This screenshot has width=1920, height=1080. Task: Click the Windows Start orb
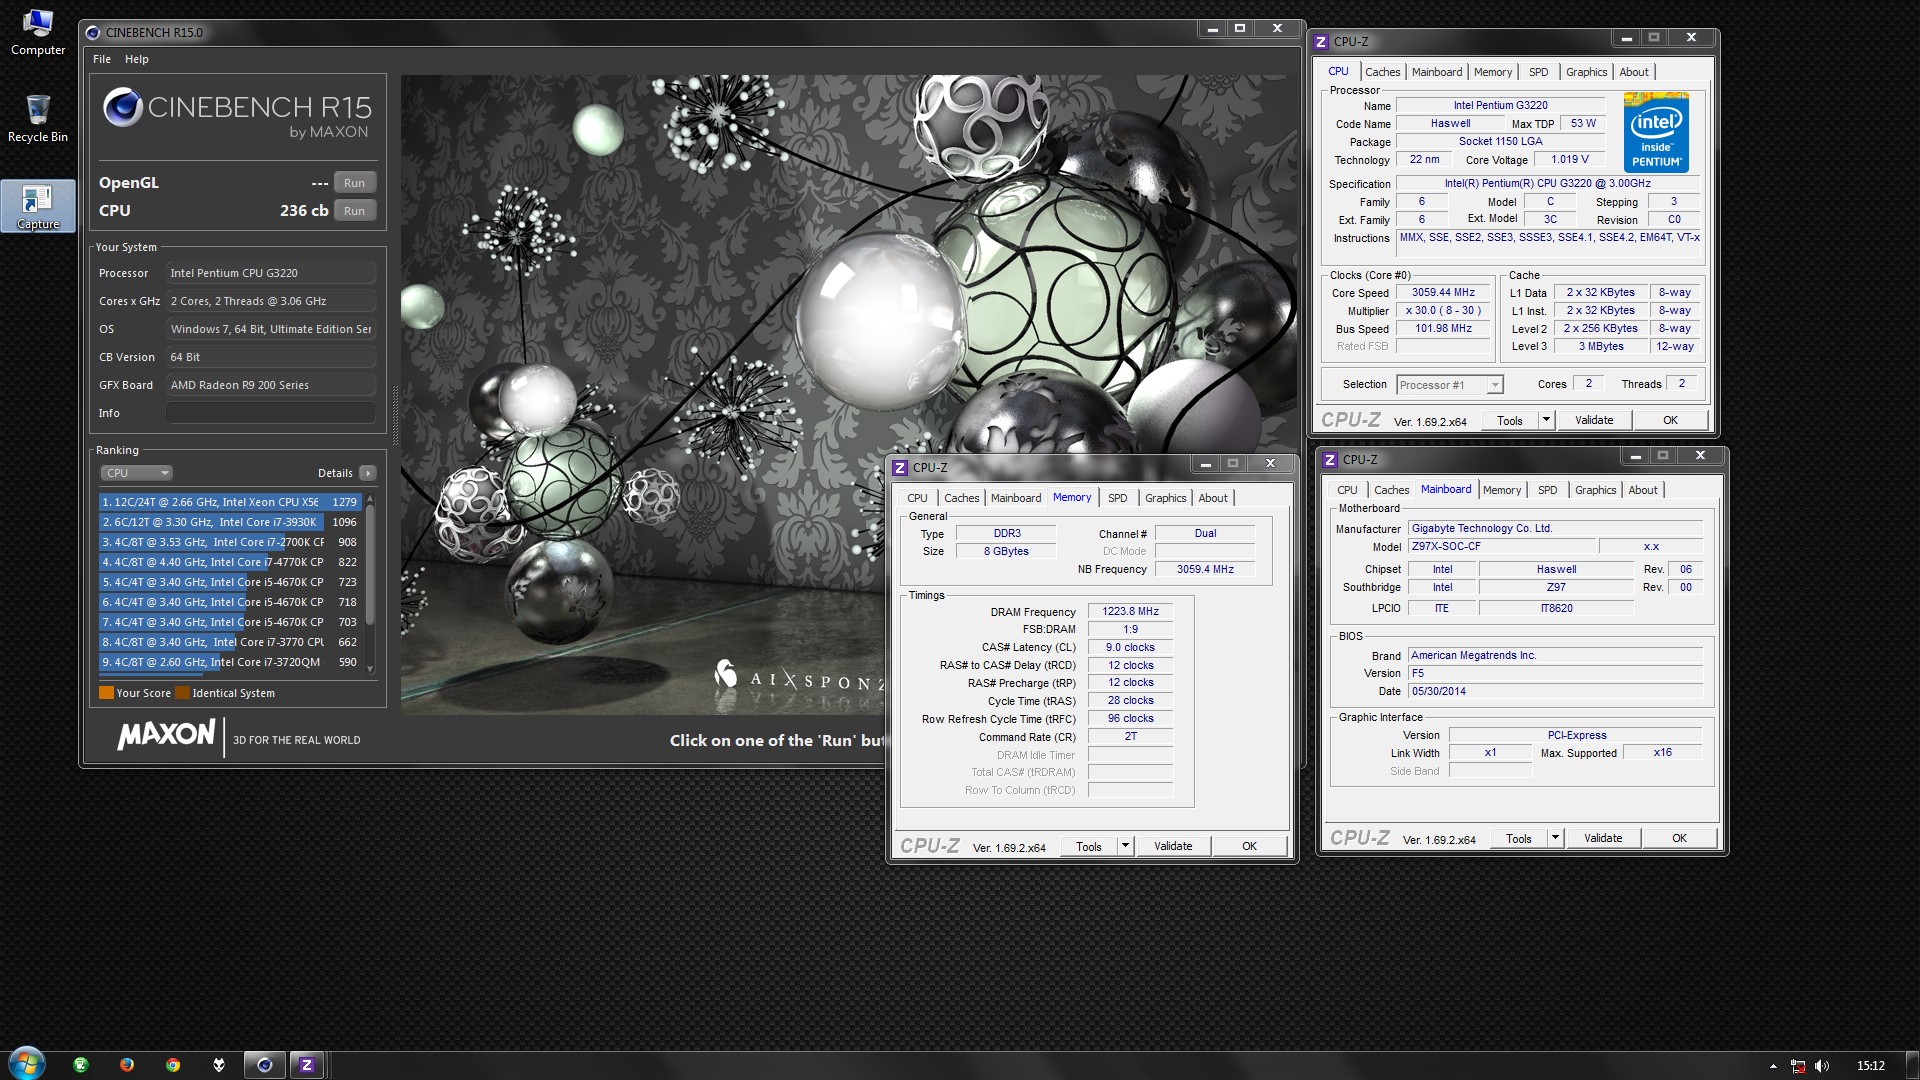pyautogui.click(x=27, y=1064)
